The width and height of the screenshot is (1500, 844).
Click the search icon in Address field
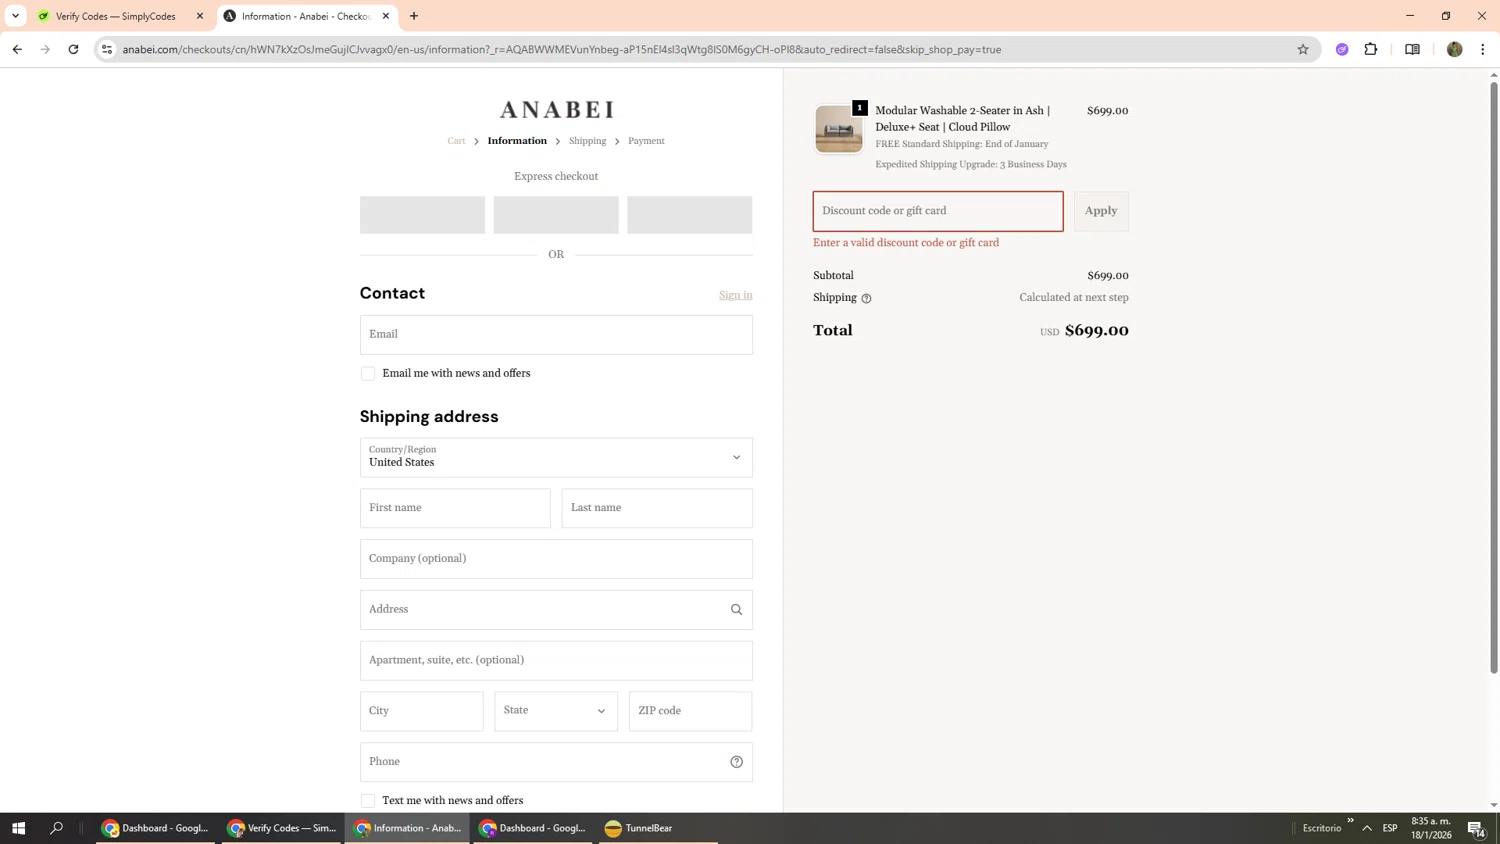pos(736,609)
